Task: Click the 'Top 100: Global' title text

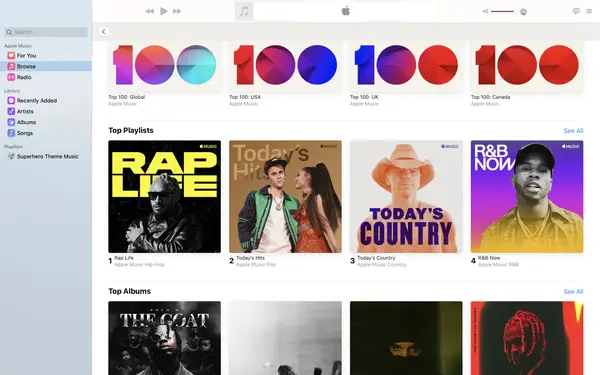Action: point(127,97)
